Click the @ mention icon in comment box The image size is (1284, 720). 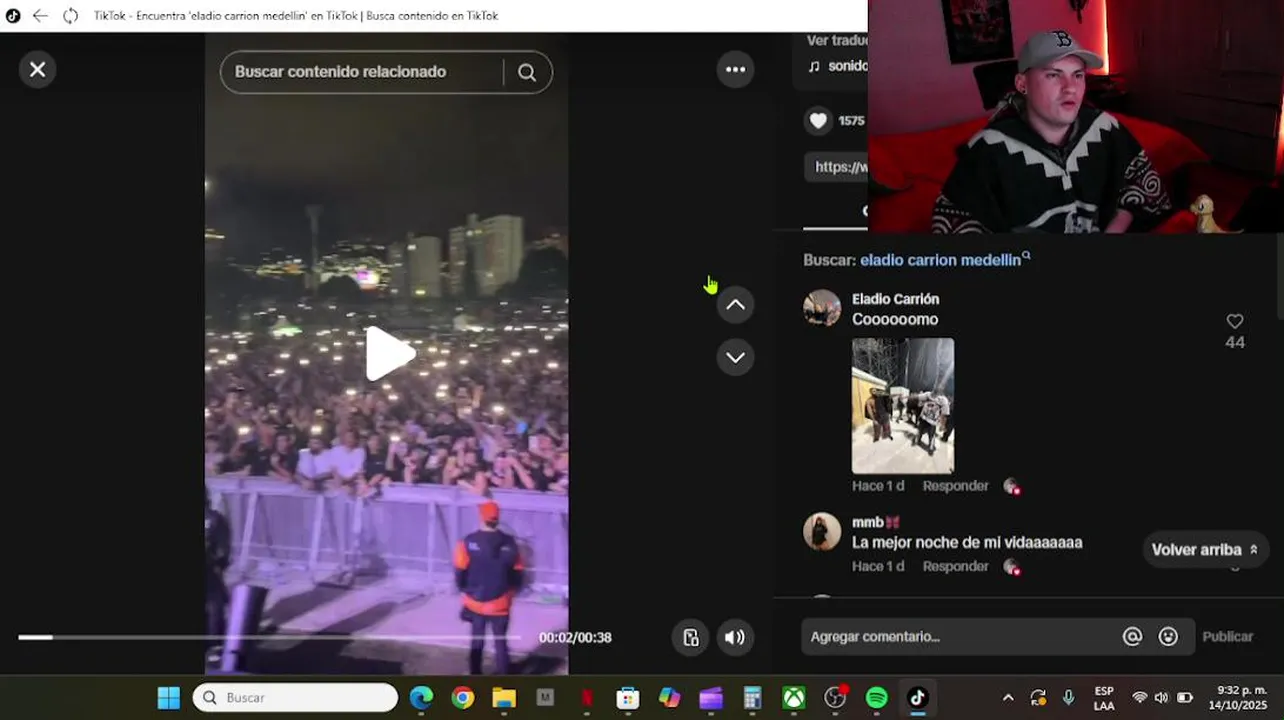(x=1132, y=636)
